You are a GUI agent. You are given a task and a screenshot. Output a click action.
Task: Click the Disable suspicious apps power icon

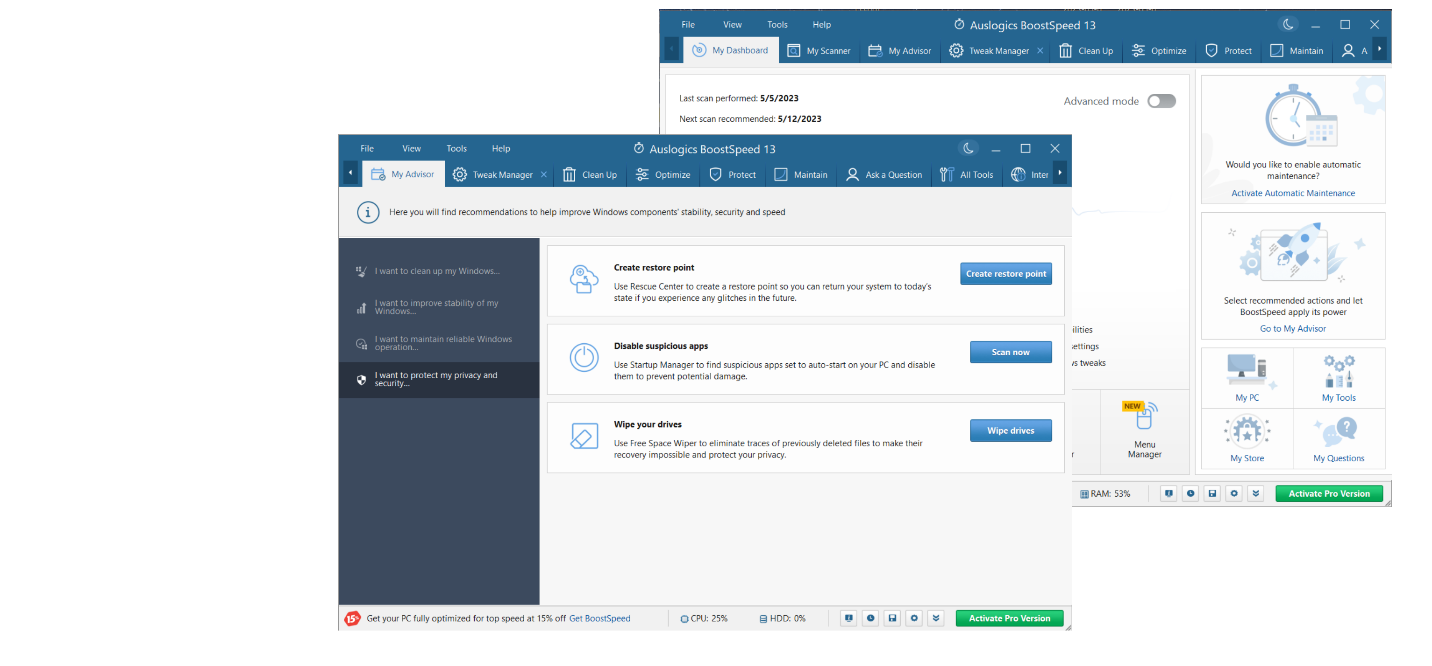click(583, 357)
